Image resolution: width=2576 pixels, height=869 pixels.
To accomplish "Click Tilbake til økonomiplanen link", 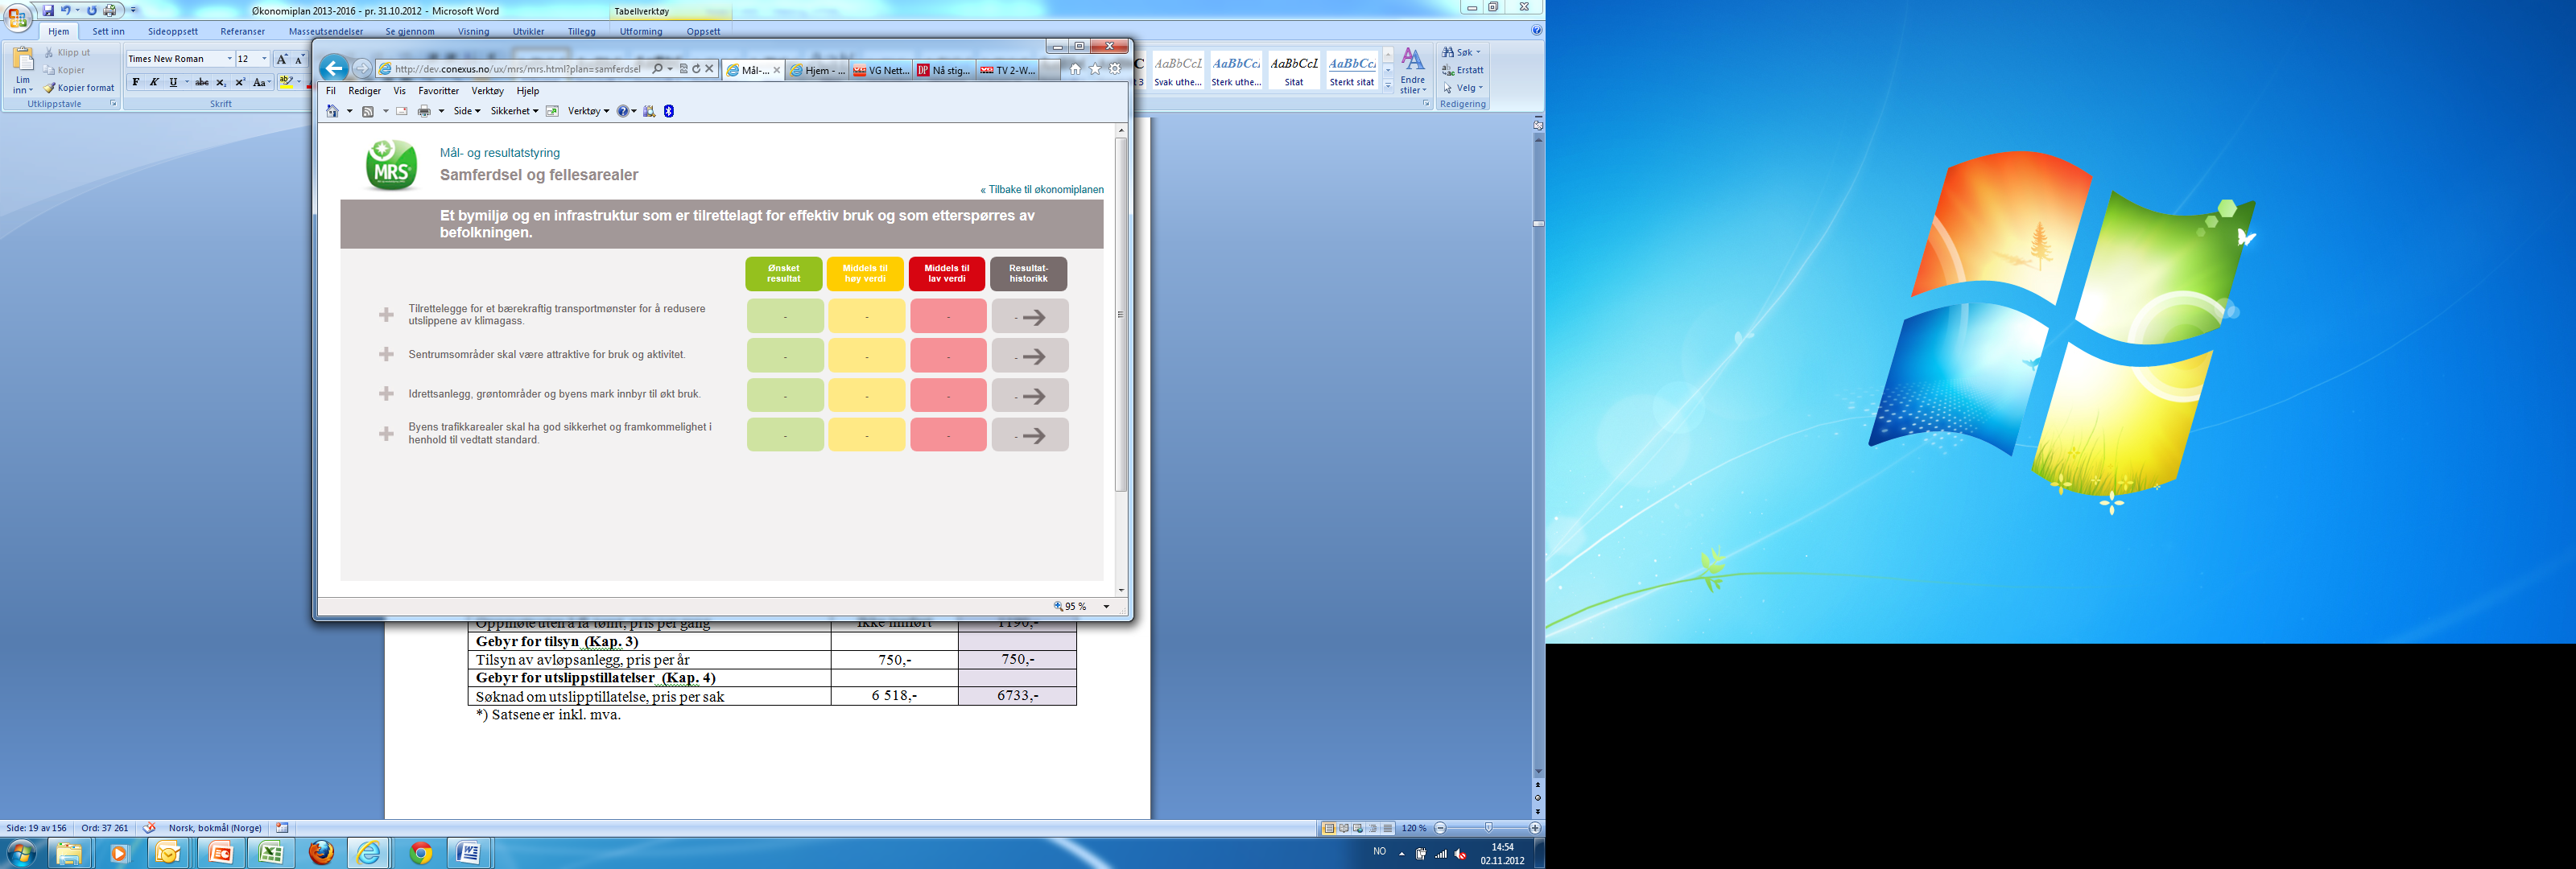I will [x=1042, y=189].
